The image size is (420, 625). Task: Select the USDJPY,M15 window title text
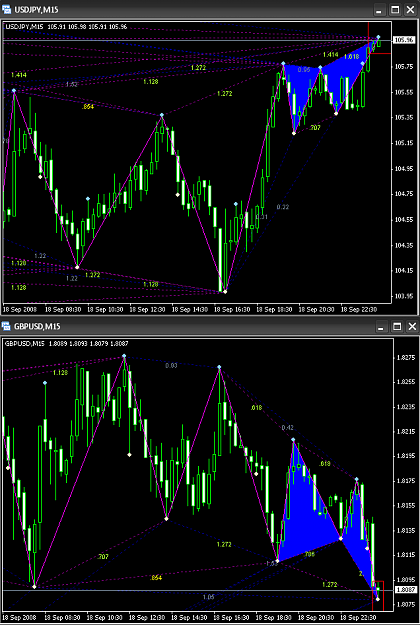(x=34, y=10)
